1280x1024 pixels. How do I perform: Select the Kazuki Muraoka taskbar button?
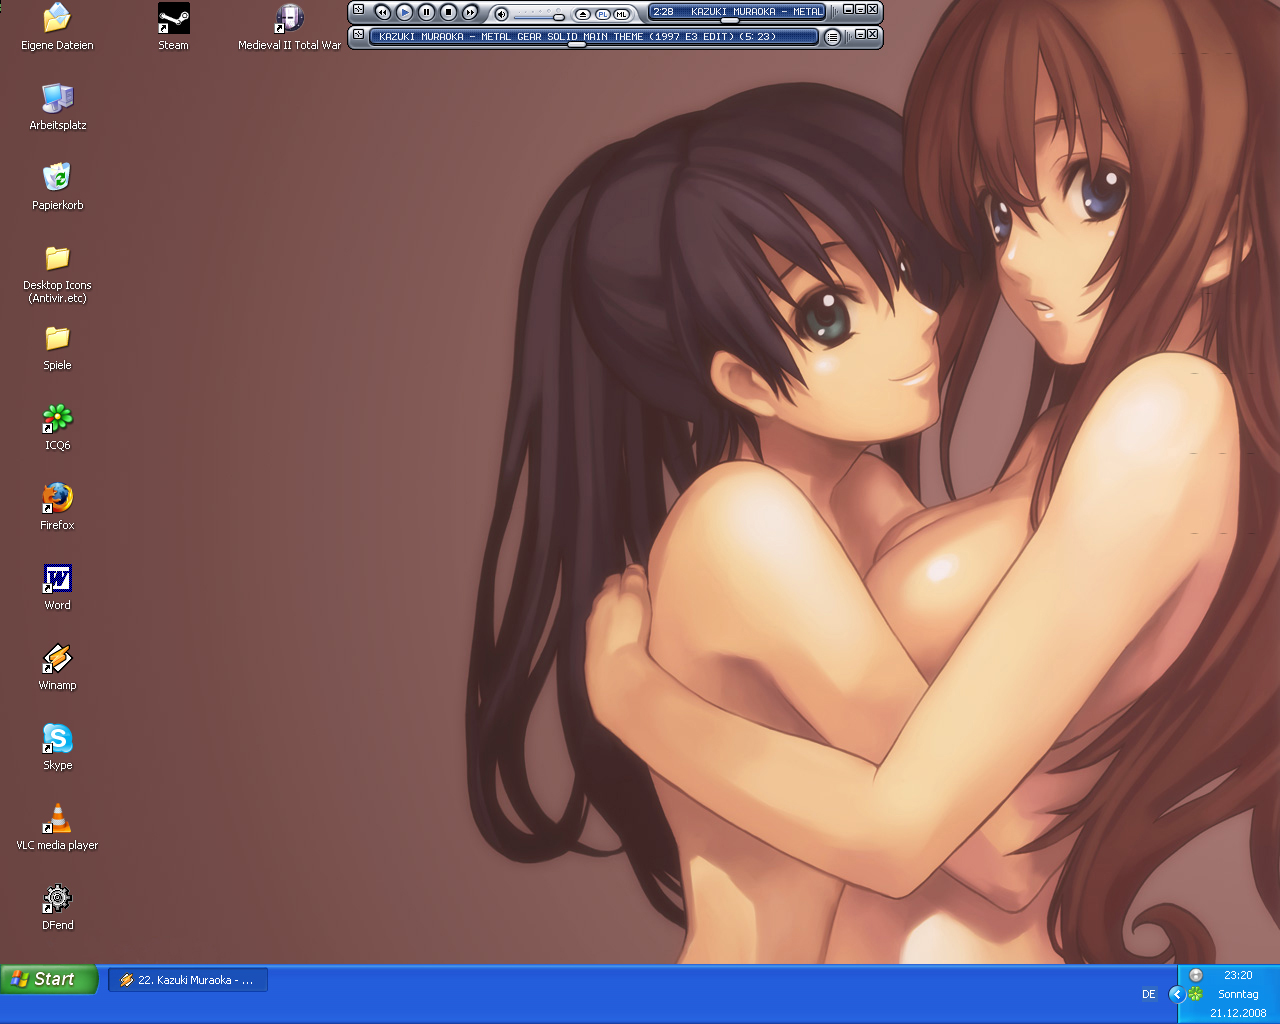click(x=187, y=980)
